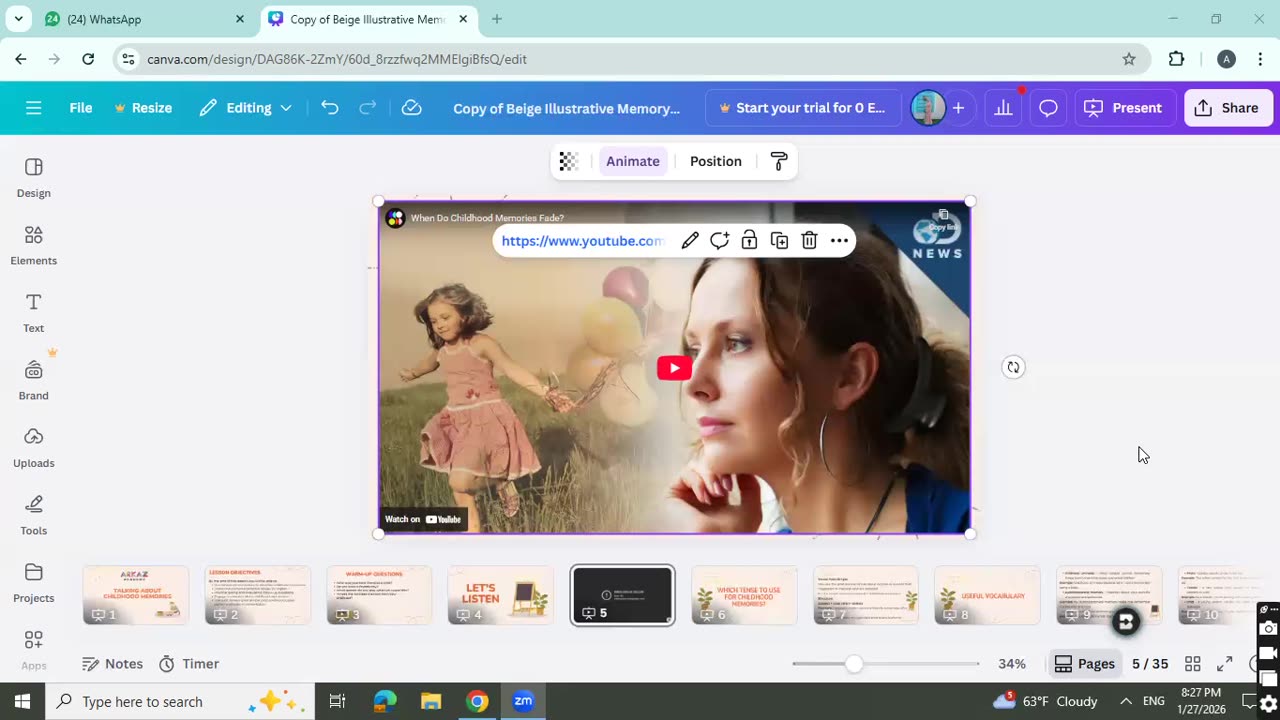
Task: Edit the embed with pencil icon
Action: (690, 241)
